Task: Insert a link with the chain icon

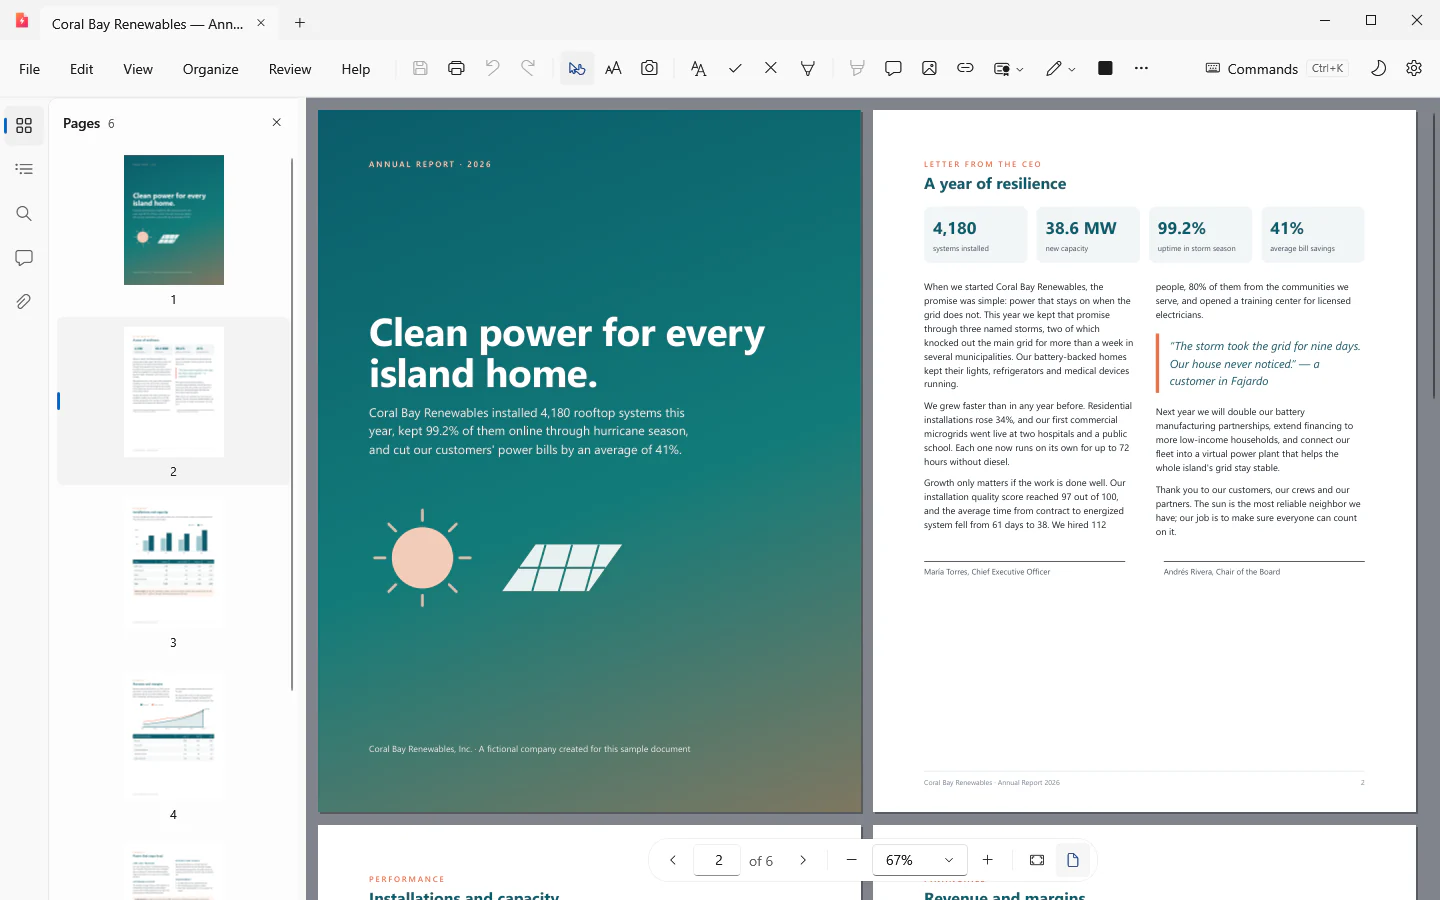Action: click(965, 68)
